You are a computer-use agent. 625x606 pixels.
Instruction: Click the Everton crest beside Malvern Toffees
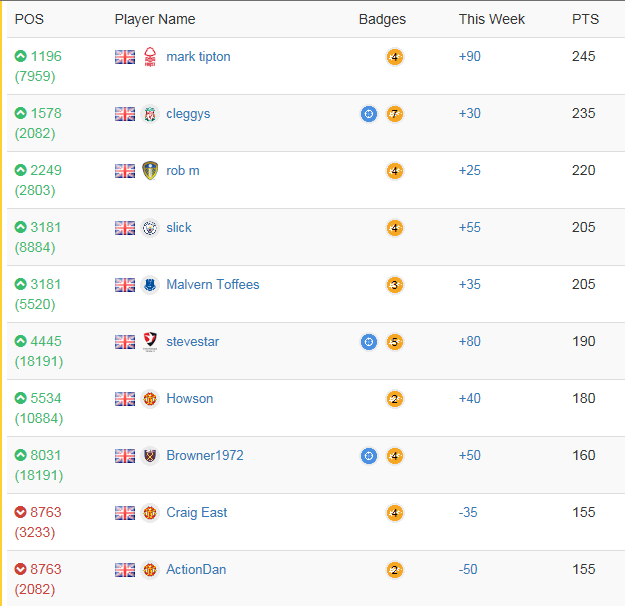pyautogui.click(x=150, y=285)
